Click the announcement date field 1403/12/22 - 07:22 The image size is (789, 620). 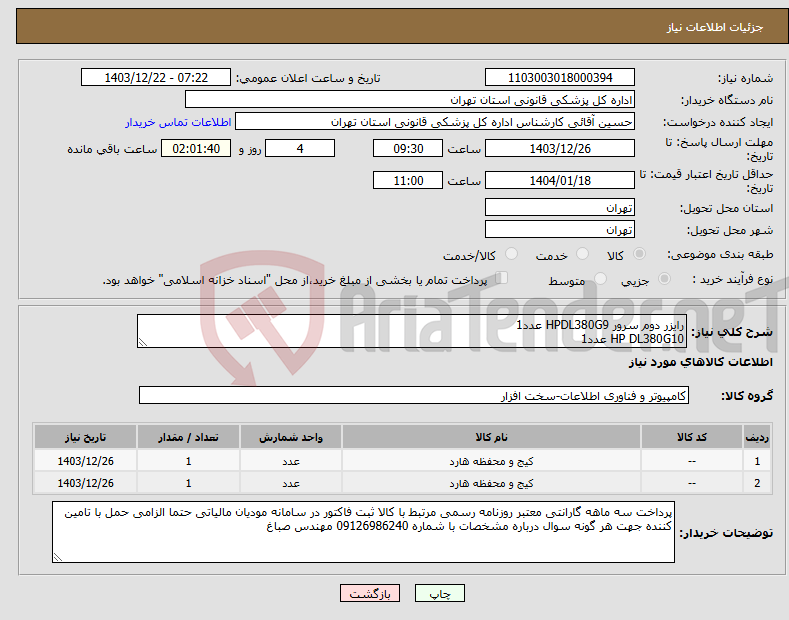(x=156, y=78)
